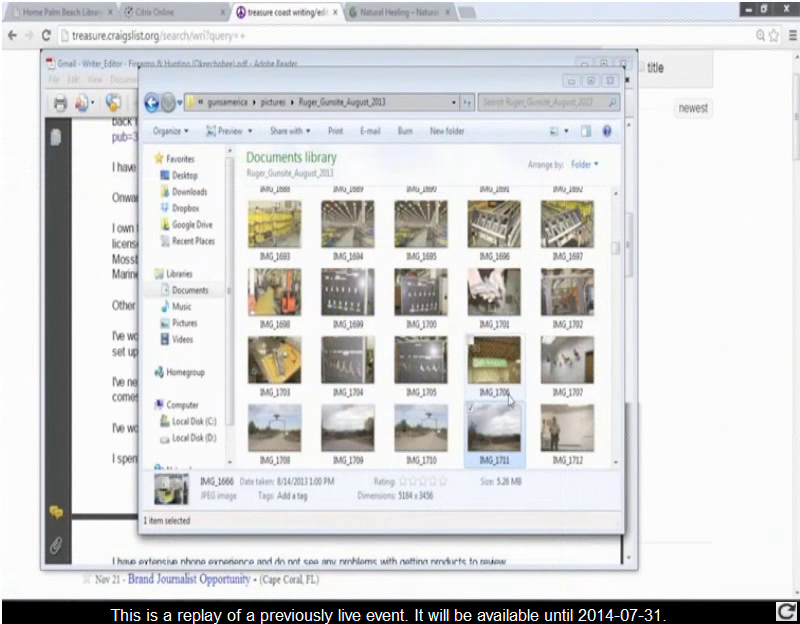Click the bookmark star in address bar
The image size is (800, 624).
[x=774, y=35]
